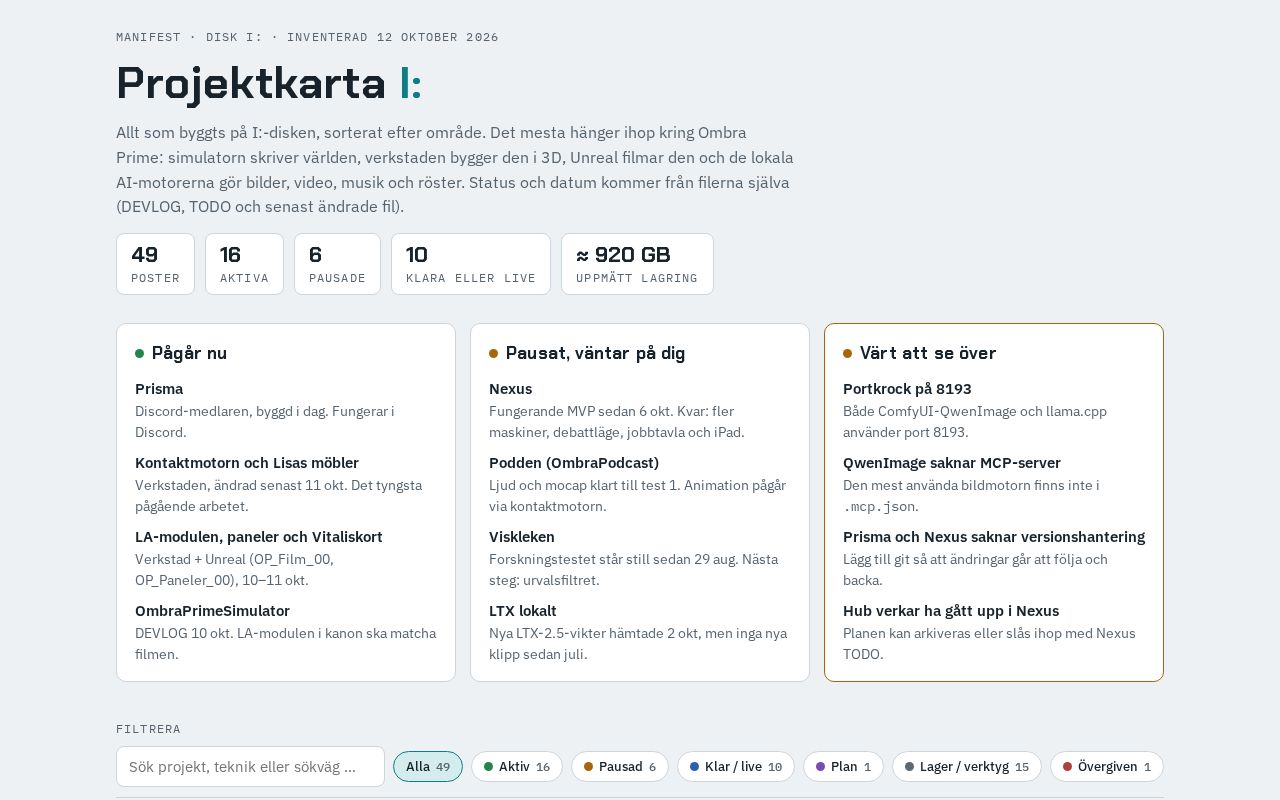Click the ≈ 920 GB storage card
This screenshot has width=1280, height=800.
pos(637,264)
